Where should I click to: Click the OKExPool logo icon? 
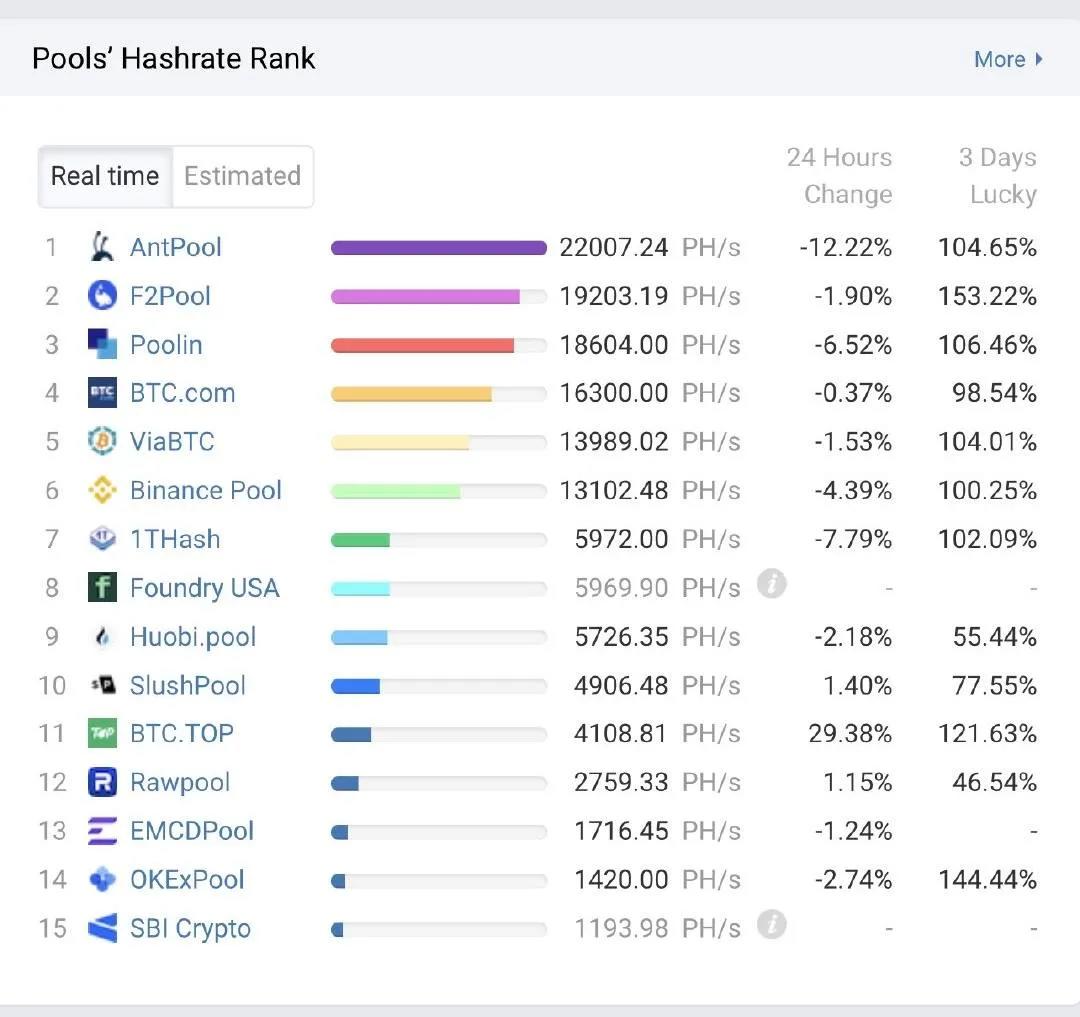102,879
